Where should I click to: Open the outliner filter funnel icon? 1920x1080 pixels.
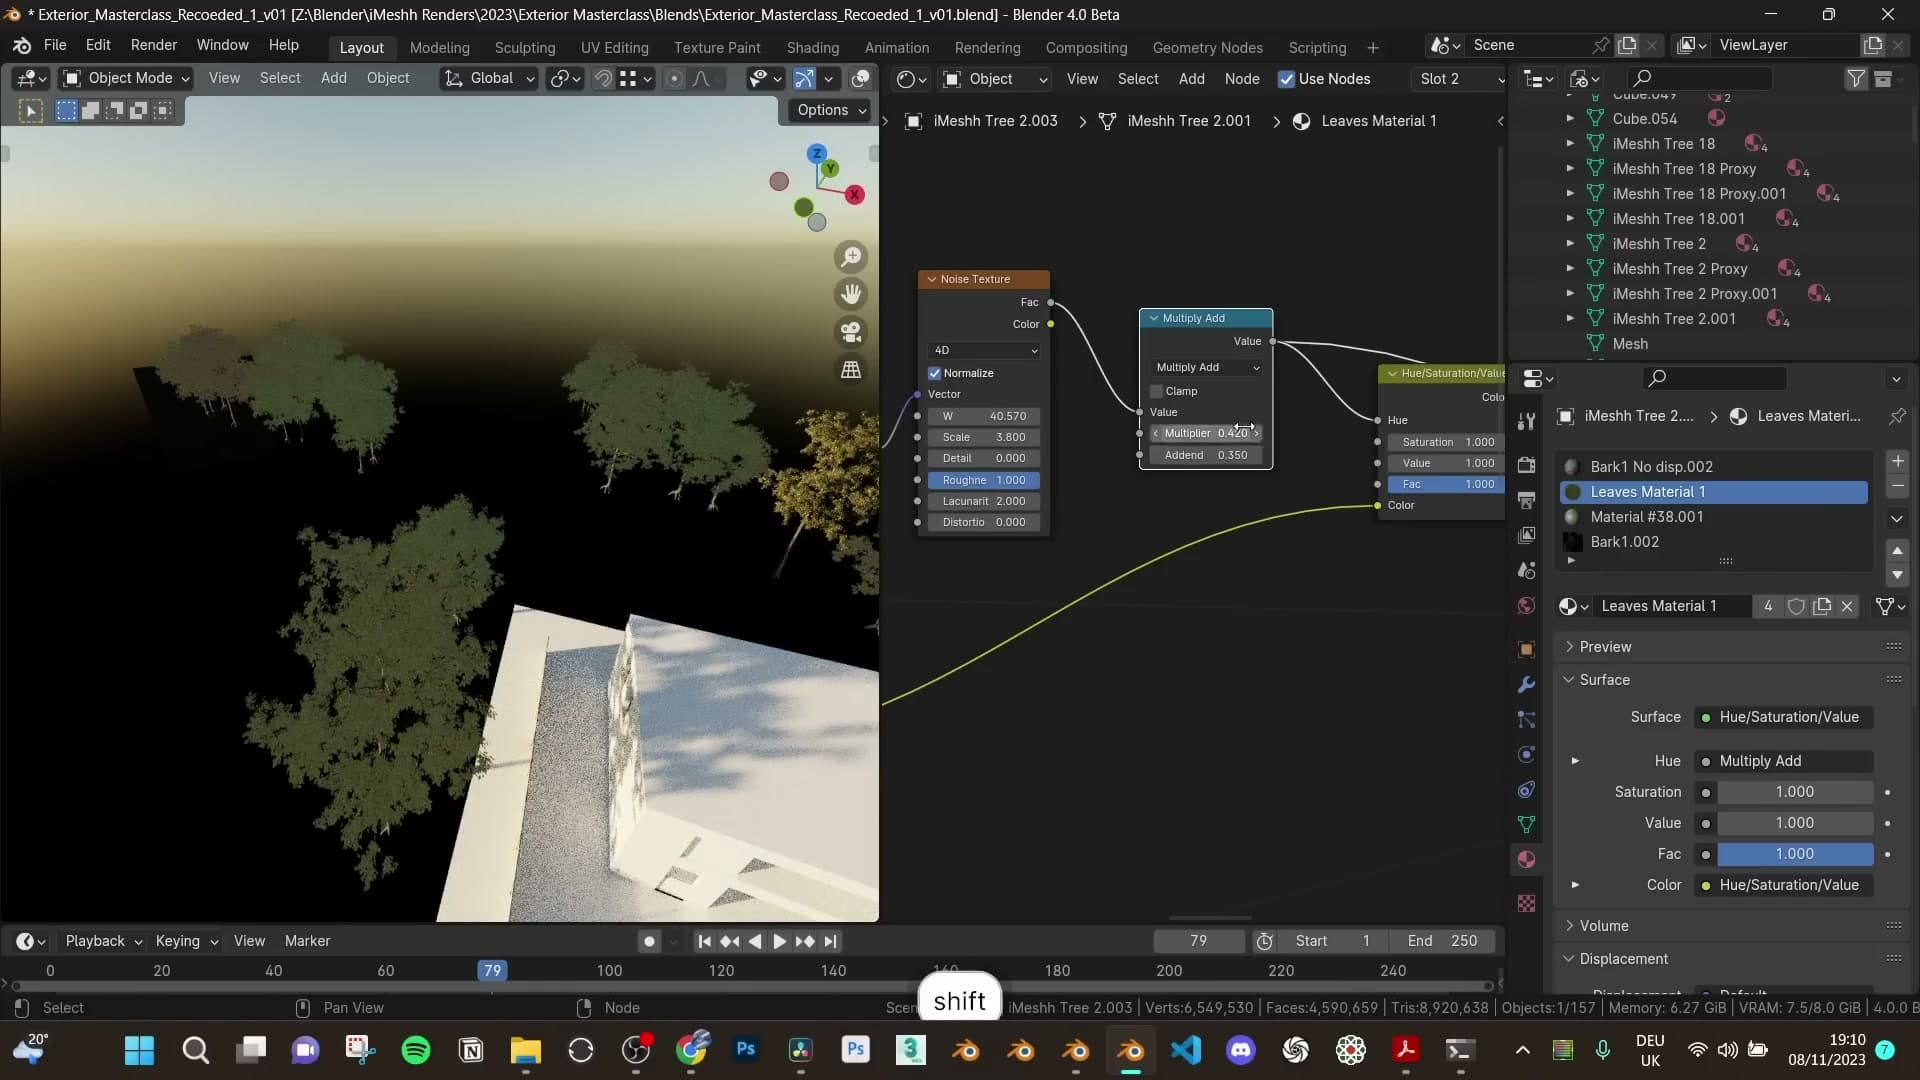point(1856,78)
